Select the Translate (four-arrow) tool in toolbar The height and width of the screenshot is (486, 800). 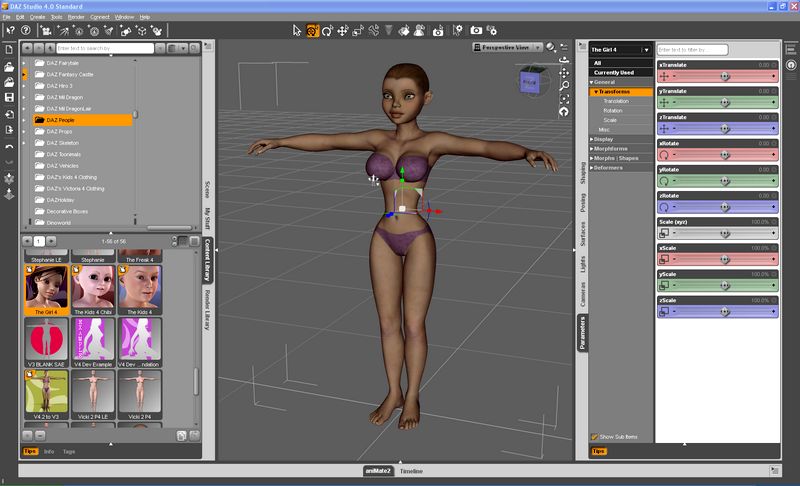342,31
